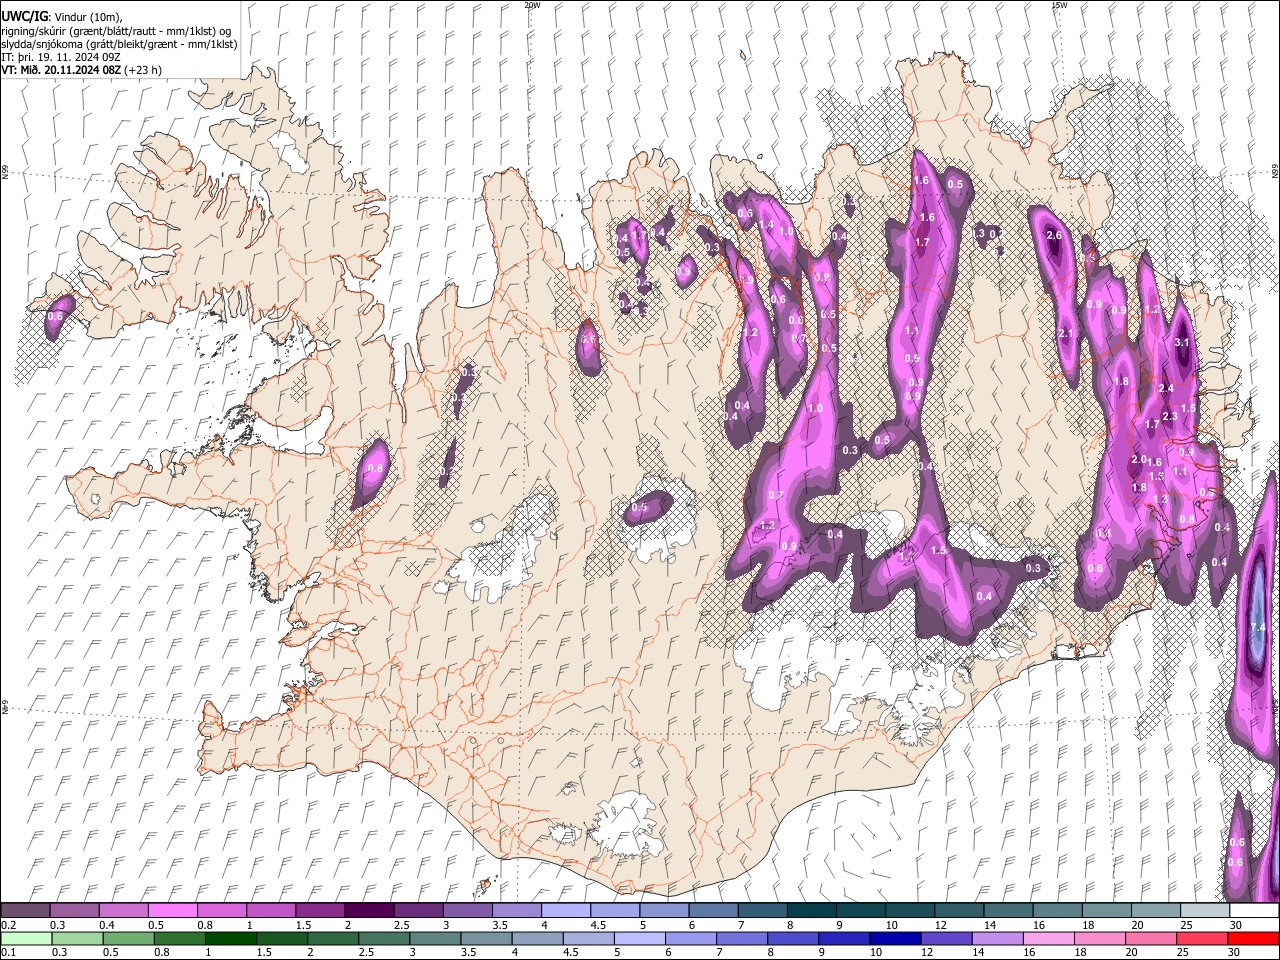The image size is (1280, 960).
Task: Click the 'rigning/skúrir' legend description line
Action: [116, 31]
